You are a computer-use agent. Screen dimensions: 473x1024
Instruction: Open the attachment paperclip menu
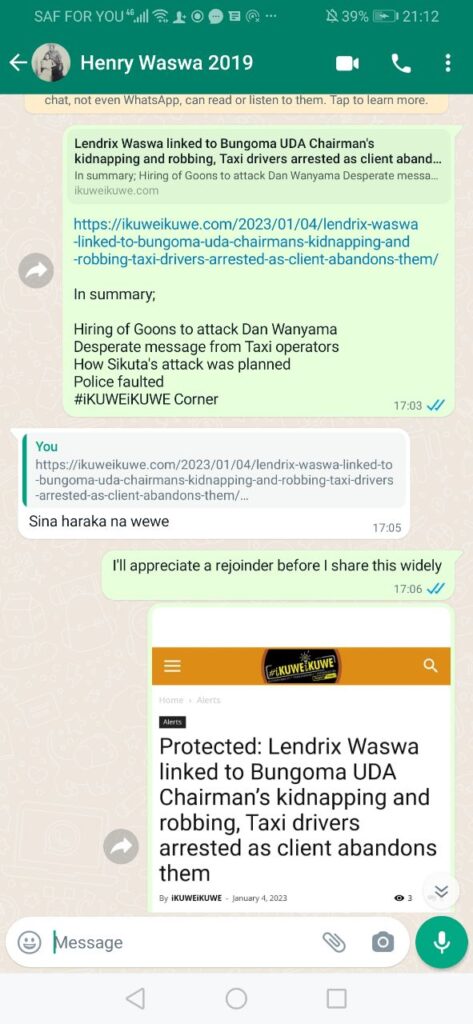click(x=334, y=942)
